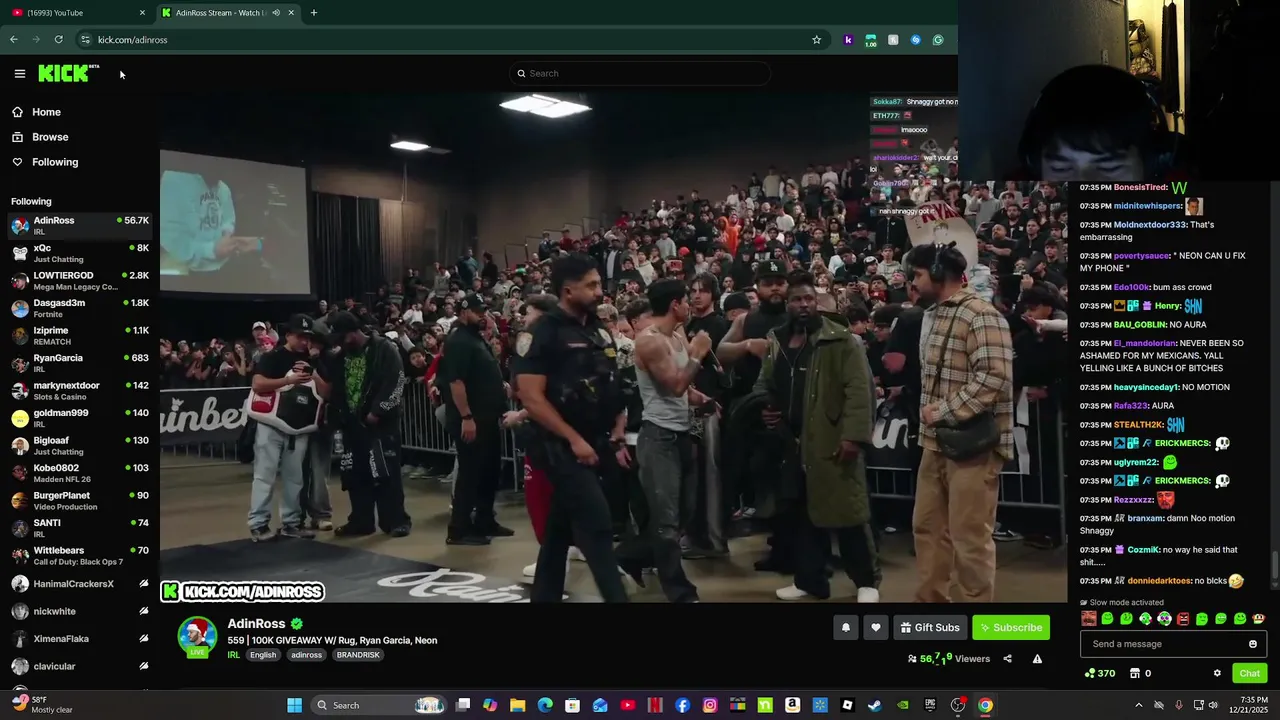Open marknextdoor Slots & Casino stream
Viewport: 1280px width, 720px height.
tap(80, 391)
